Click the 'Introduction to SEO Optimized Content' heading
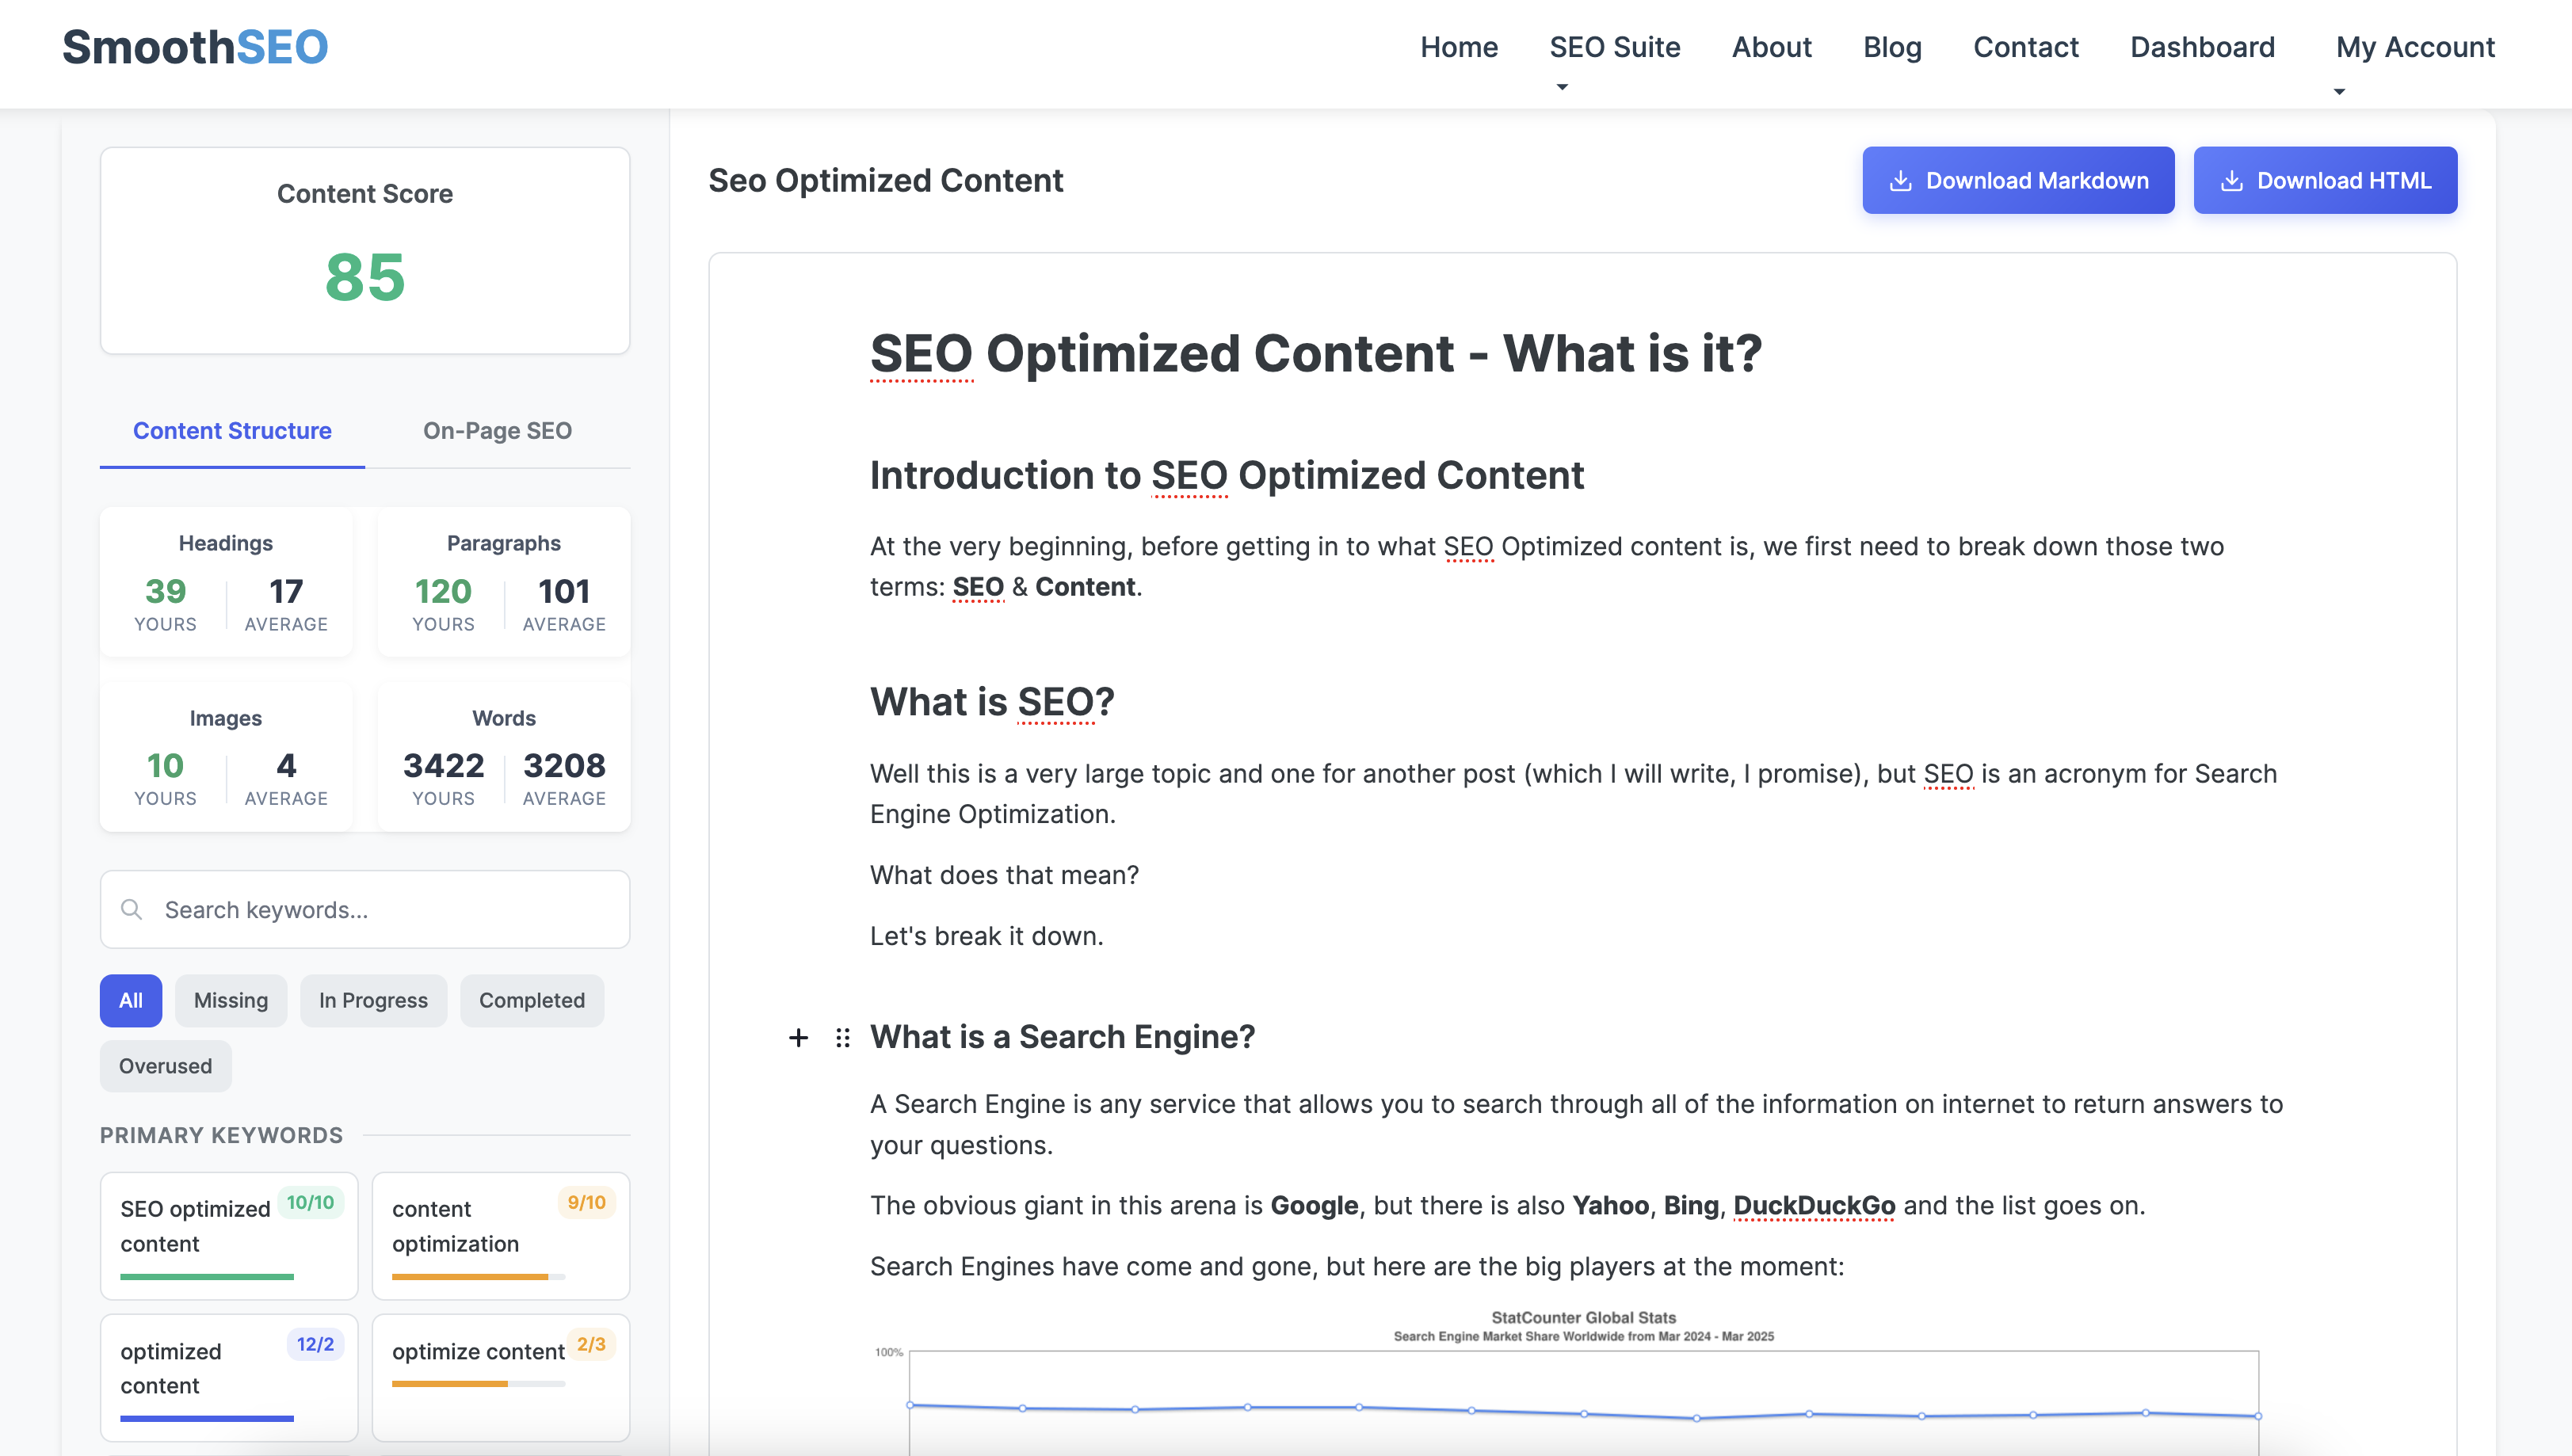This screenshot has height=1456, width=2572. 1227,475
